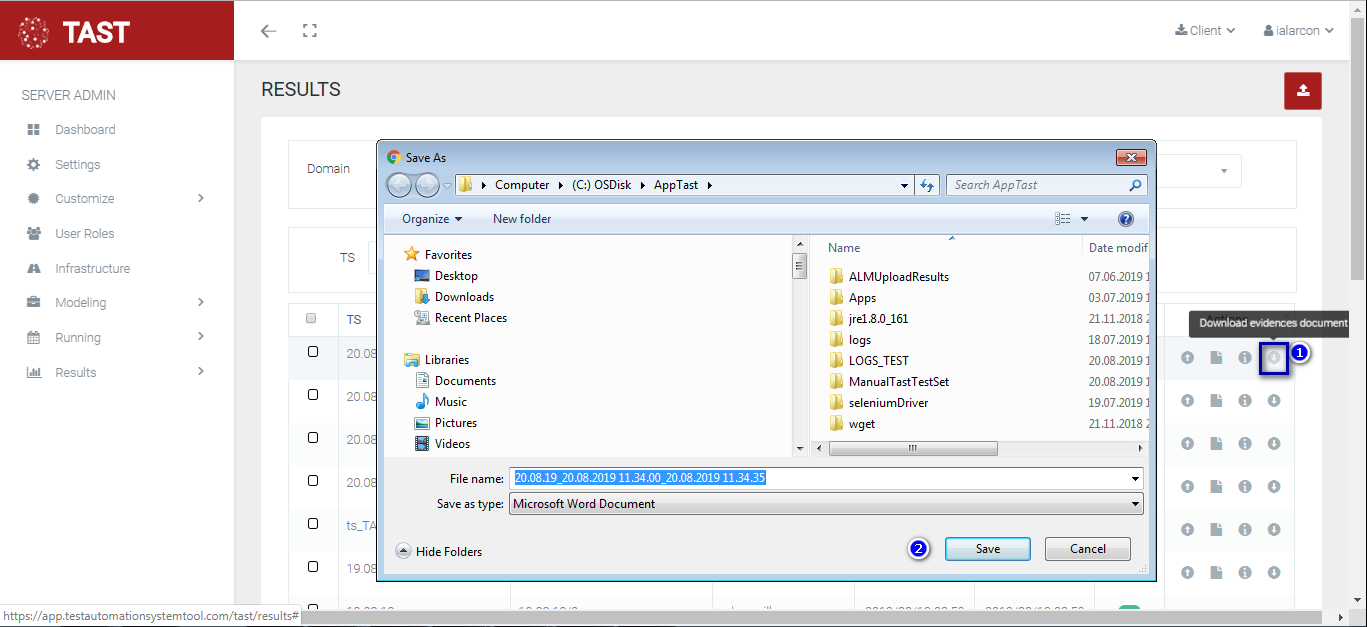Open the Save As dialog help icon

[x=1125, y=219]
